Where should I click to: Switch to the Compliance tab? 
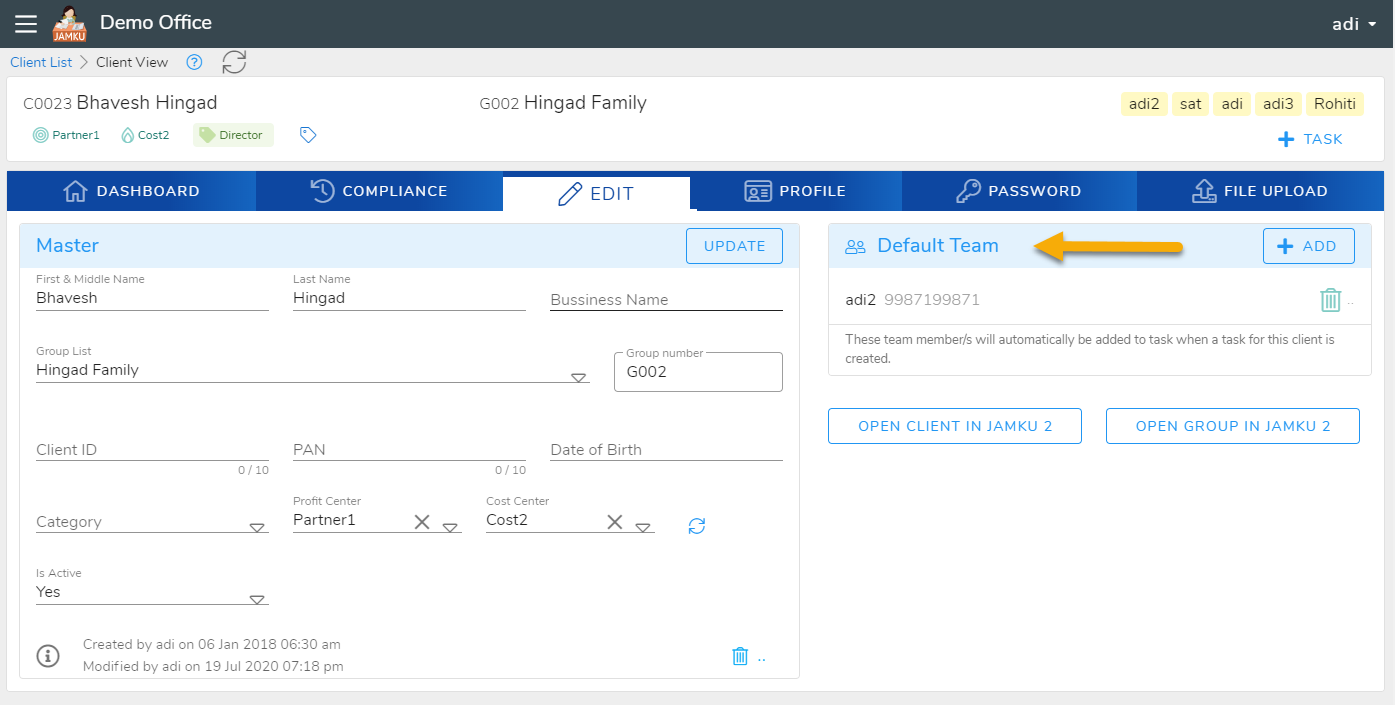[x=379, y=191]
